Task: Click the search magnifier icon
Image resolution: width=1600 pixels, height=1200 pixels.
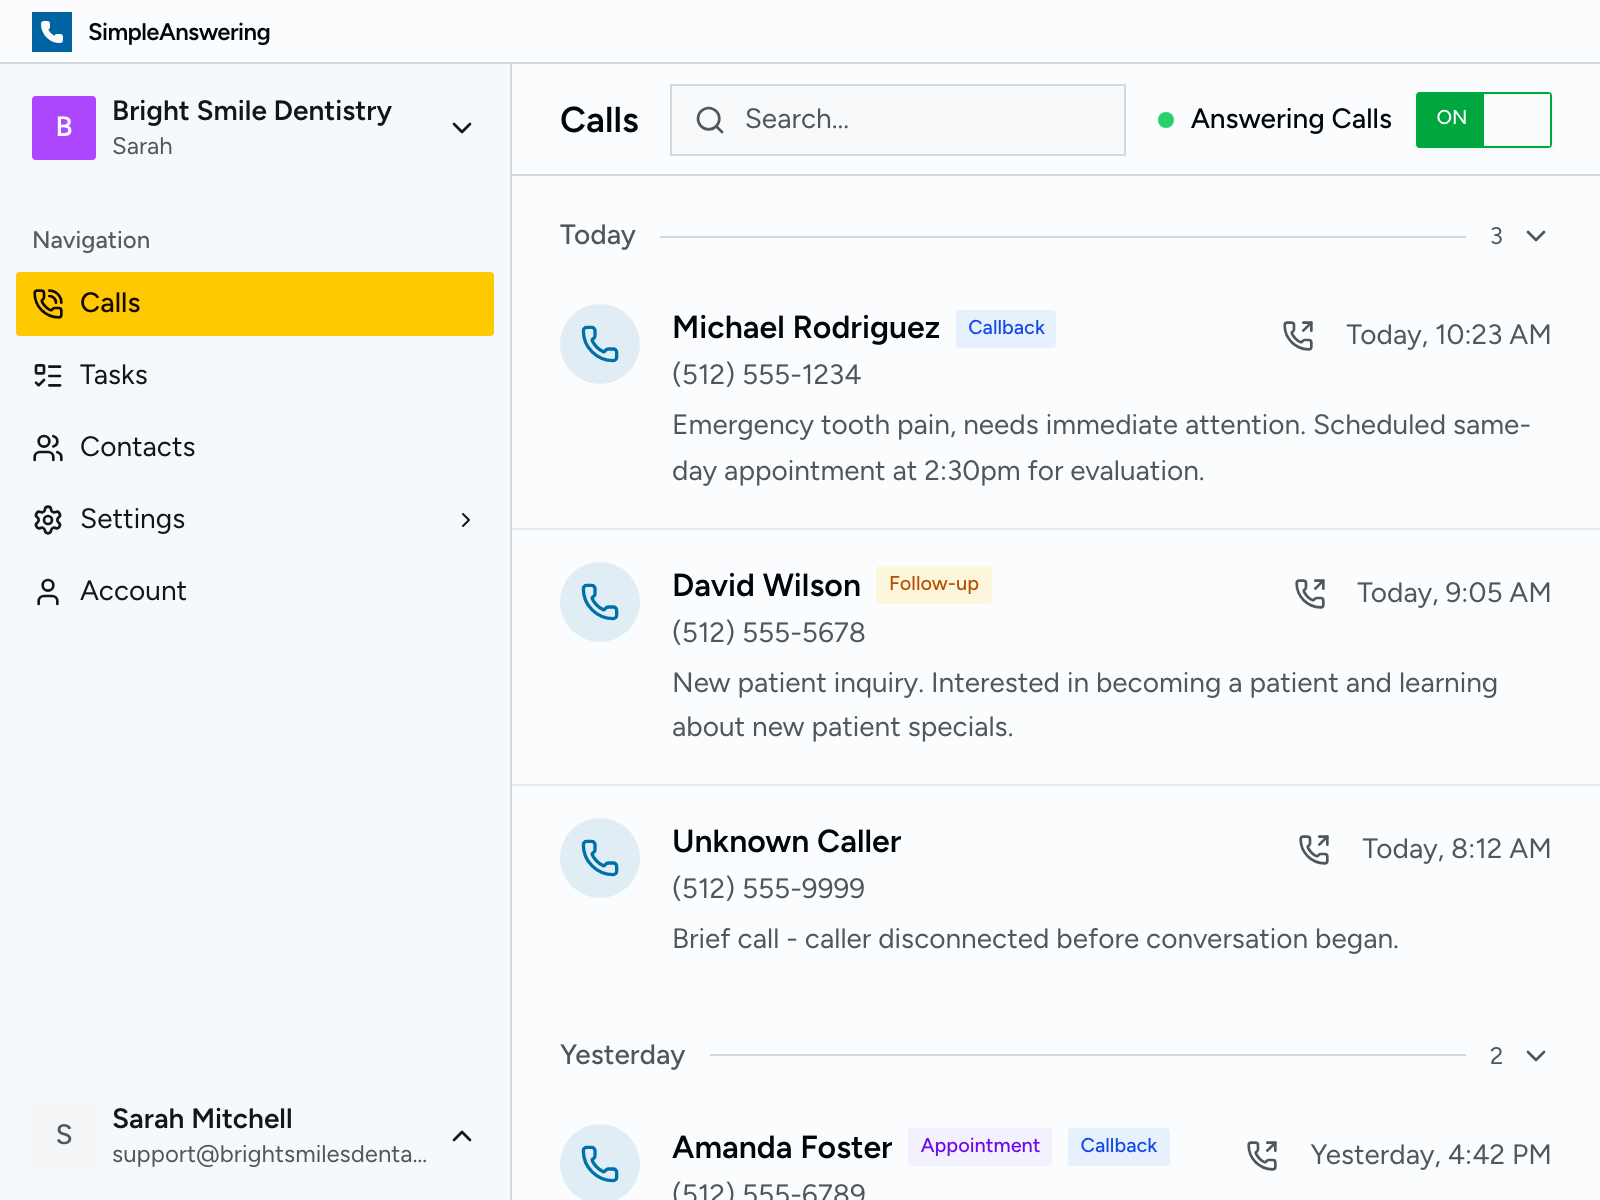Action: (x=710, y=119)
